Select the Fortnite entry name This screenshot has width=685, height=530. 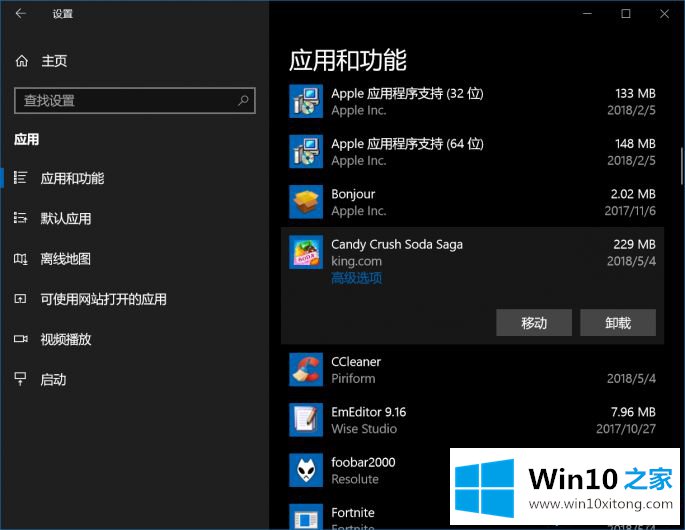pyautogui.click(x=353, y=513)
